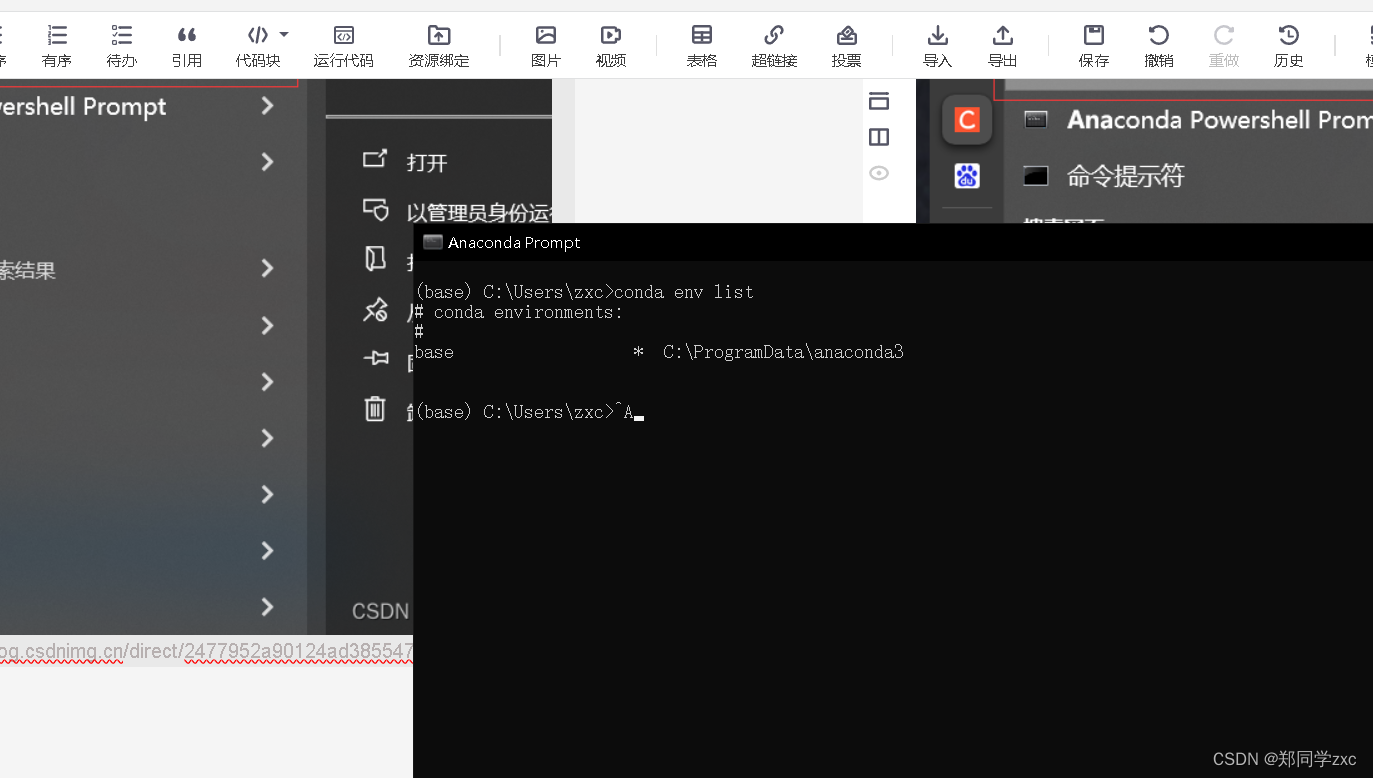Viewport: 1373px width, 778px height.
Task: Click the conda env list command line
Action: tap(584, 292)
